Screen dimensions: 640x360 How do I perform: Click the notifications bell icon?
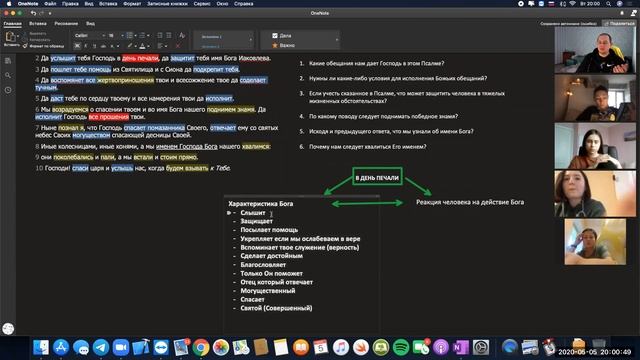622,13
